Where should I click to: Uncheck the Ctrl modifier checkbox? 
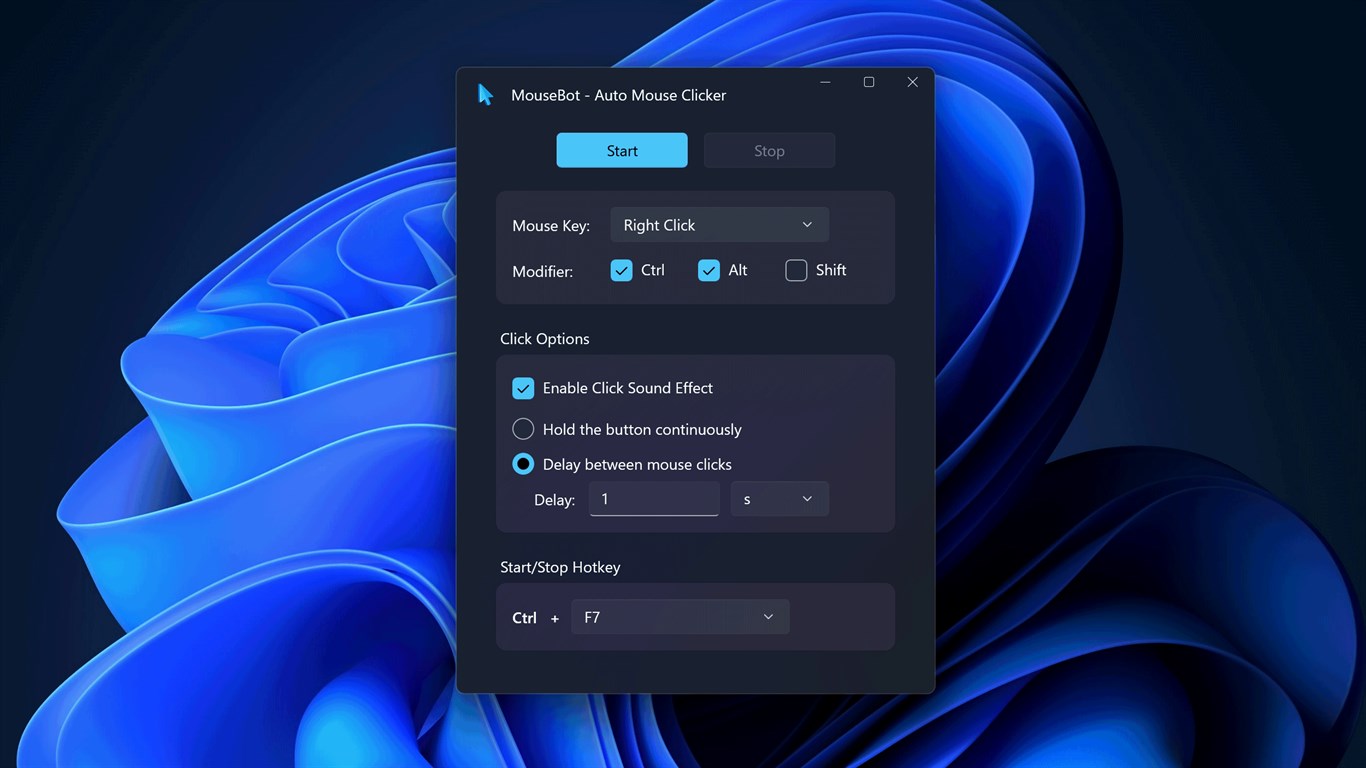621,270
